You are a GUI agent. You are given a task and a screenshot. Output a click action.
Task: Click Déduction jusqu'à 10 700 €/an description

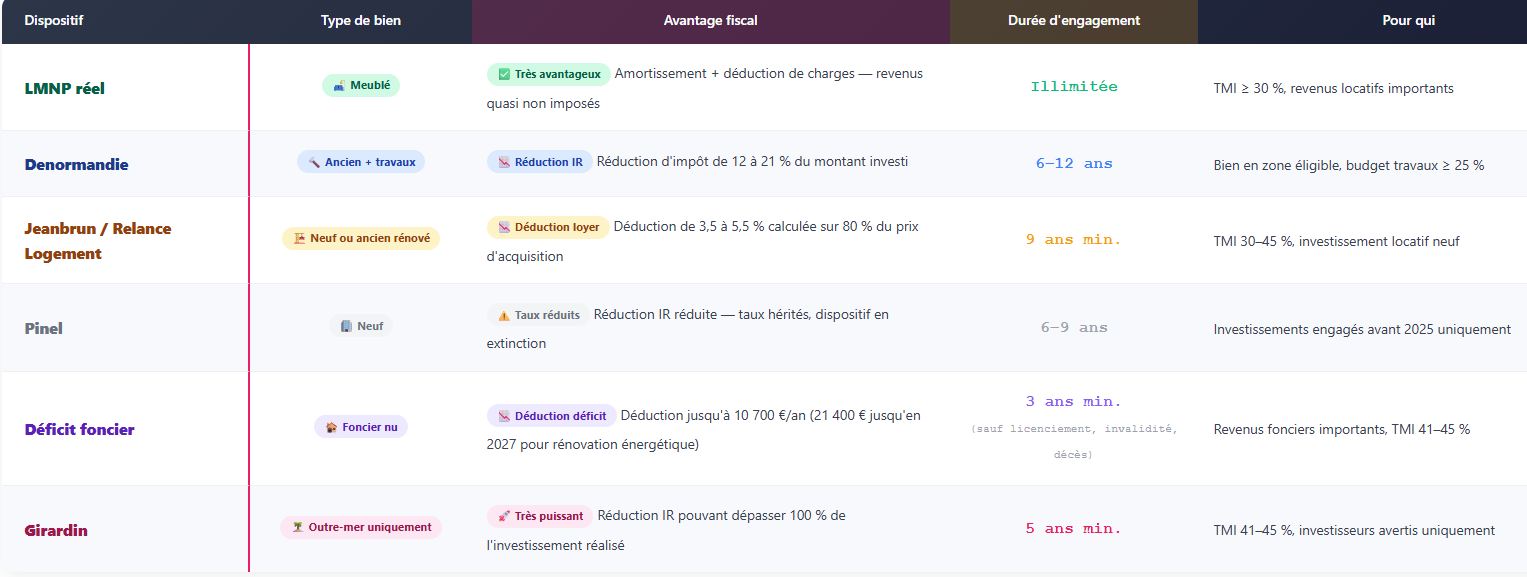[x=704, y=430]
